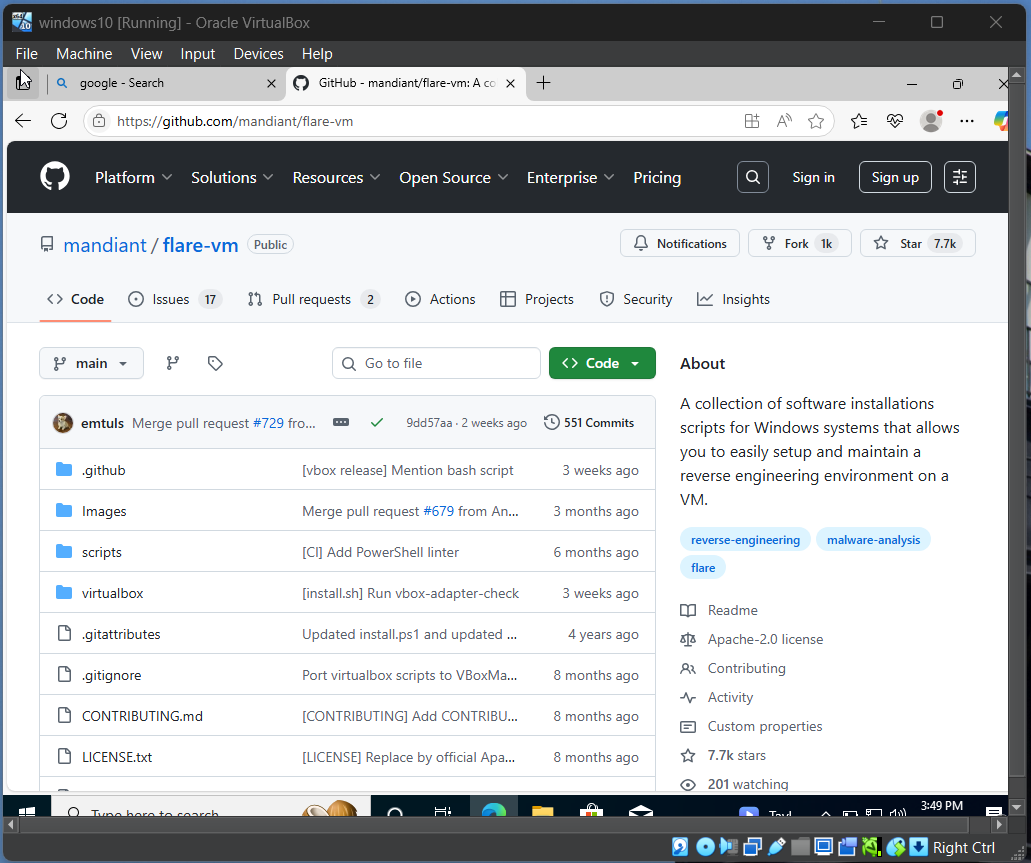Open the CONTRIBUTING.md file
The image size is (1031, 863).
142,716
